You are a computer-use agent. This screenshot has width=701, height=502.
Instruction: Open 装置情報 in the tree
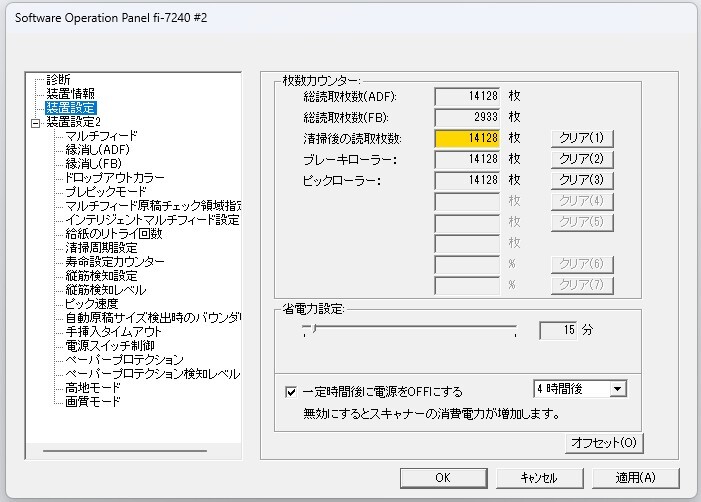70,93
